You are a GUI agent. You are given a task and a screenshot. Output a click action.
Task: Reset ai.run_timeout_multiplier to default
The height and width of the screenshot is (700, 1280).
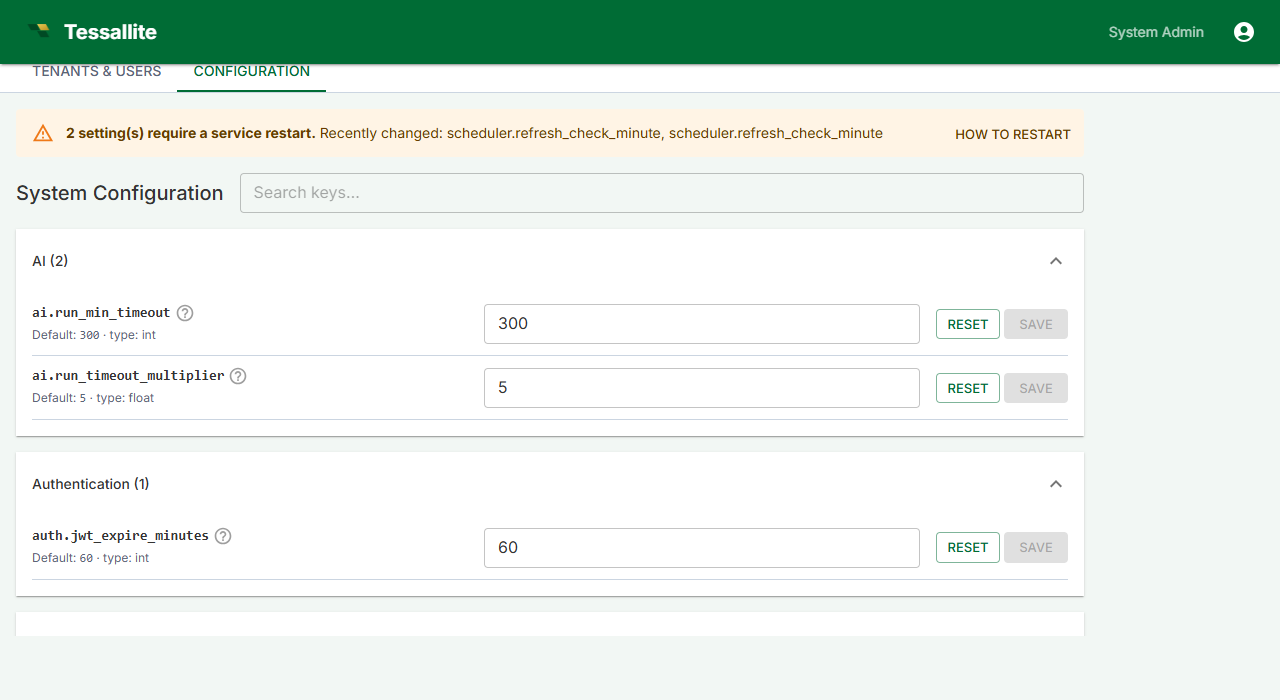(x=968, y=388)
